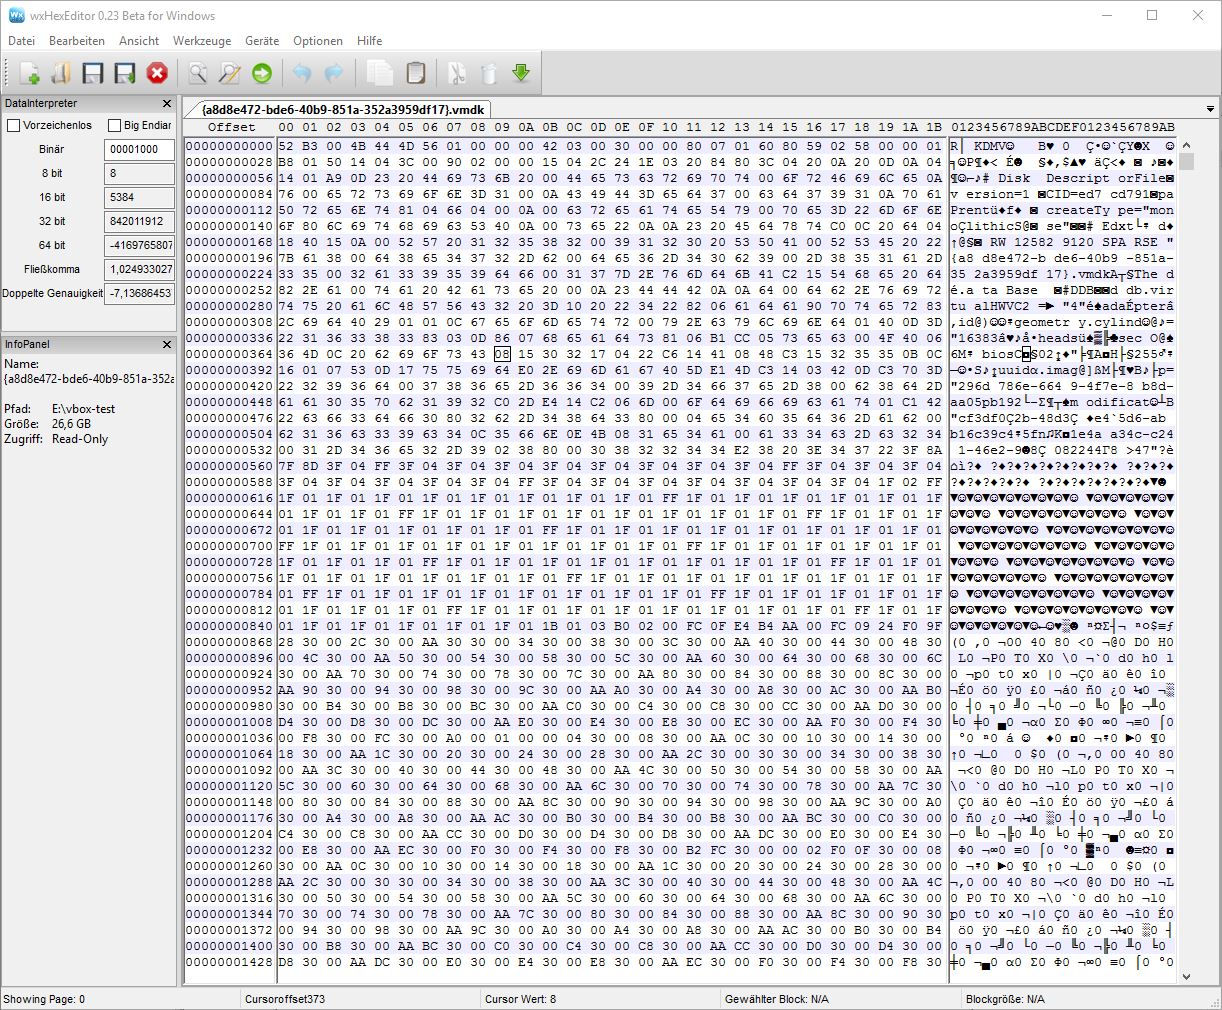Screen dimensions: 1222x1010
Task: Click 'Blockgröße: N/A' status entry
Action: tap(1005, 999)
